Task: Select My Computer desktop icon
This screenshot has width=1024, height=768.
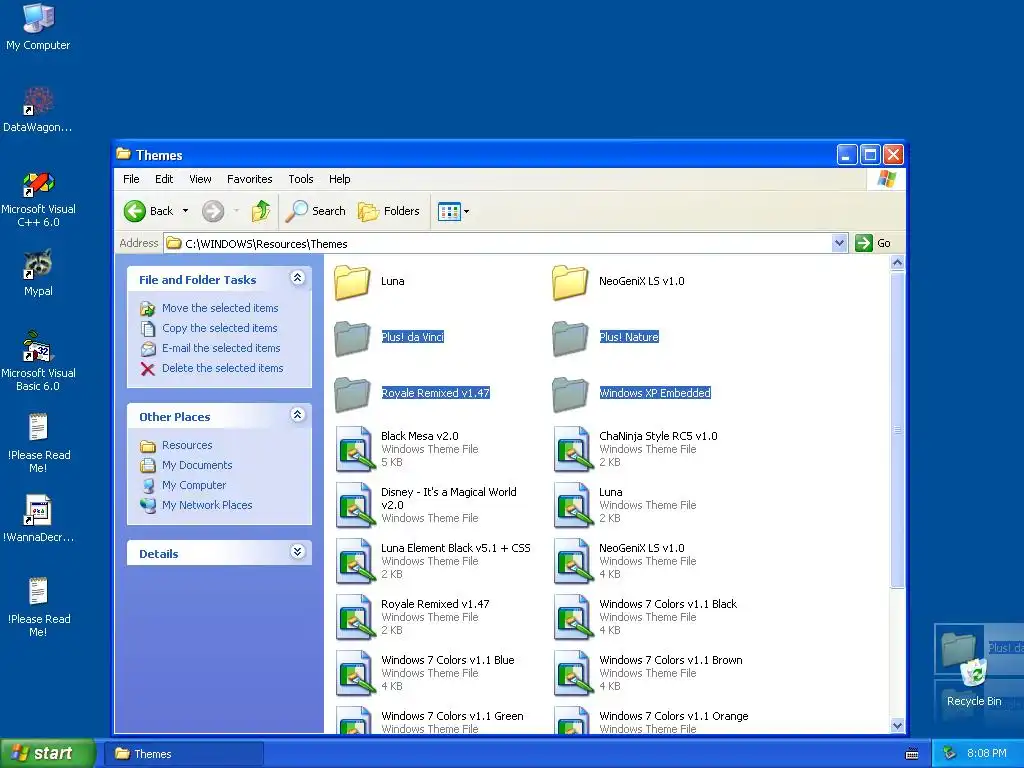Action: coord(38,26)
